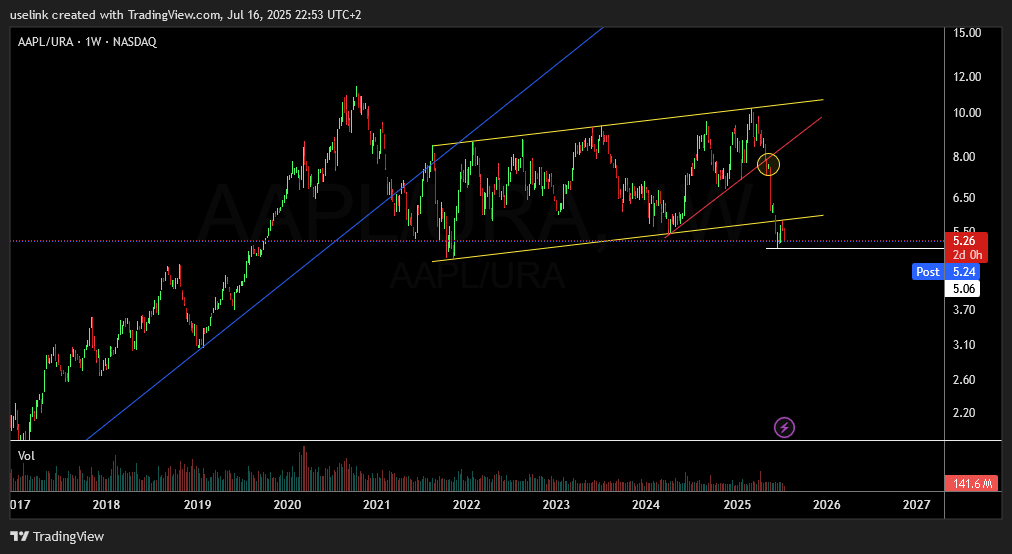This screenshot has height=554, width=1012.
Task: Click the 6.50 price axis value
Action: [964, 198]
